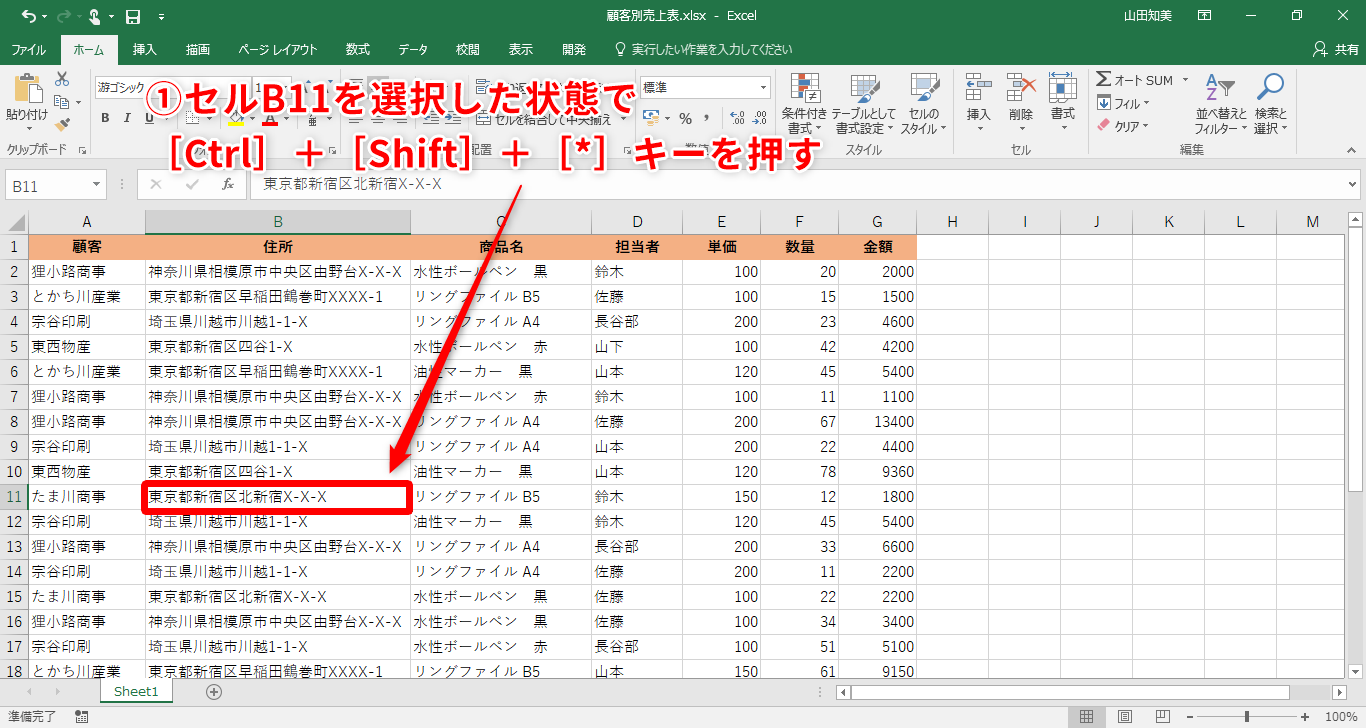Apply percent style with the % icon
This screenshot has width=1366, height=728.
686,118
